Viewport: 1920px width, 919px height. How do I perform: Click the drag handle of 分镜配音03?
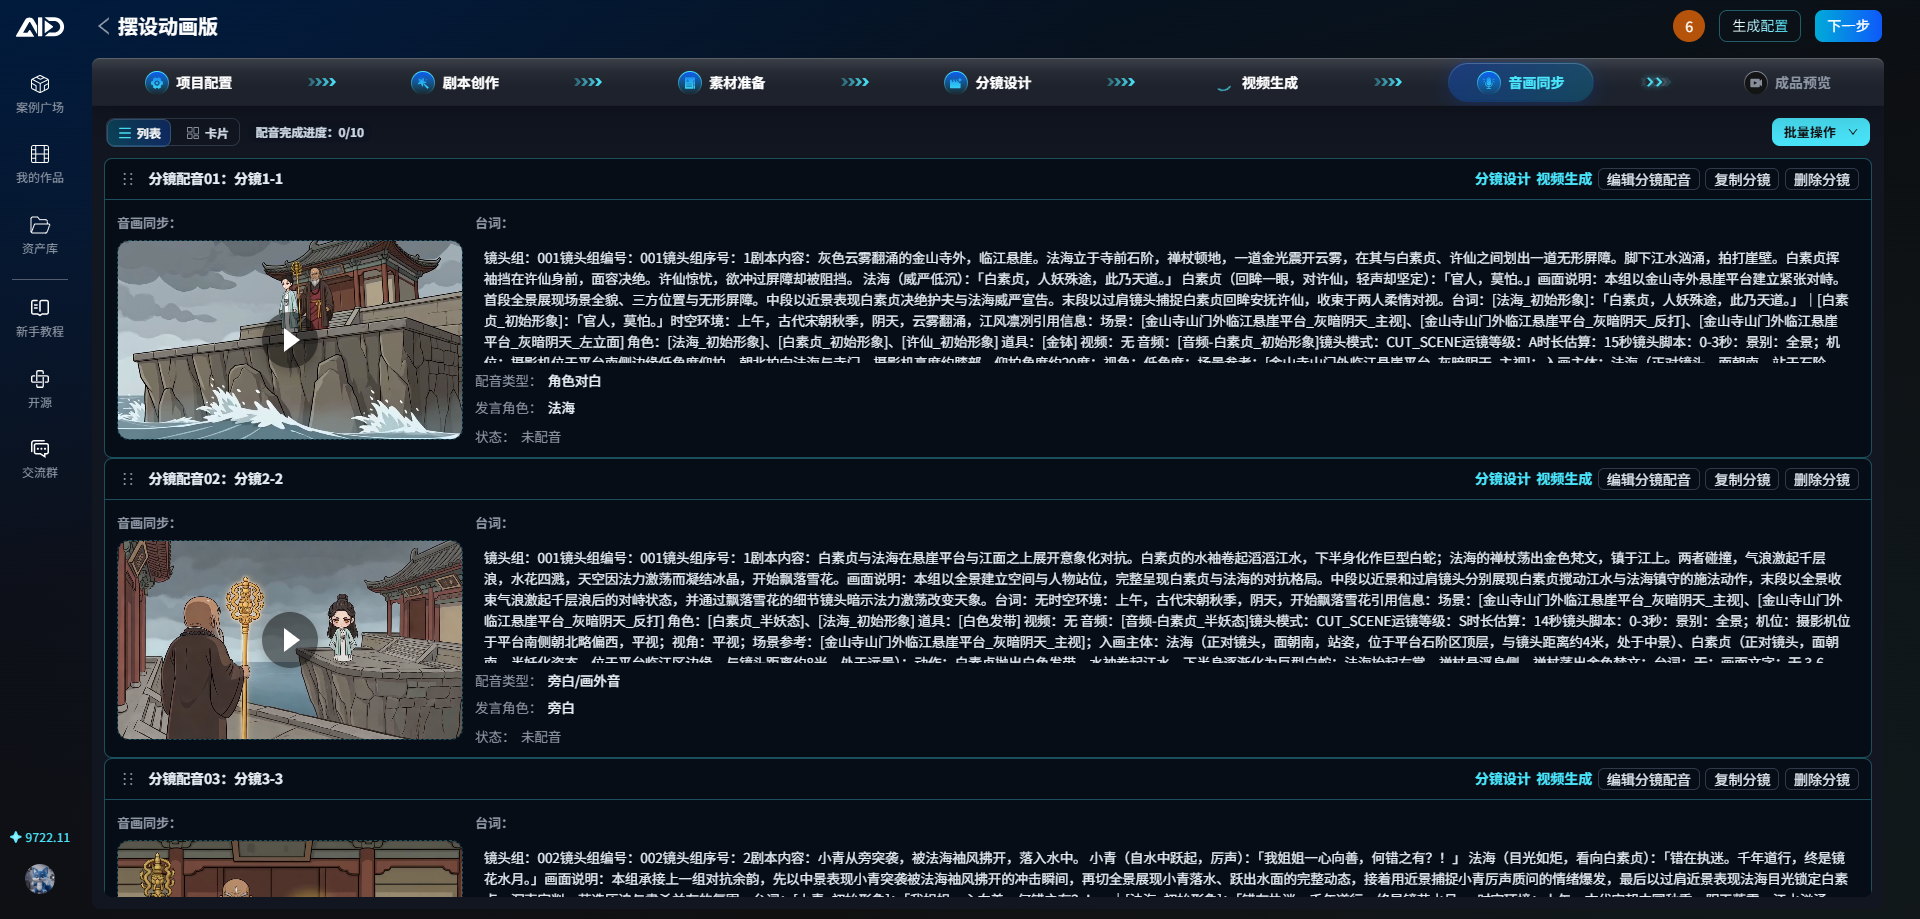[x=128, y=779]
